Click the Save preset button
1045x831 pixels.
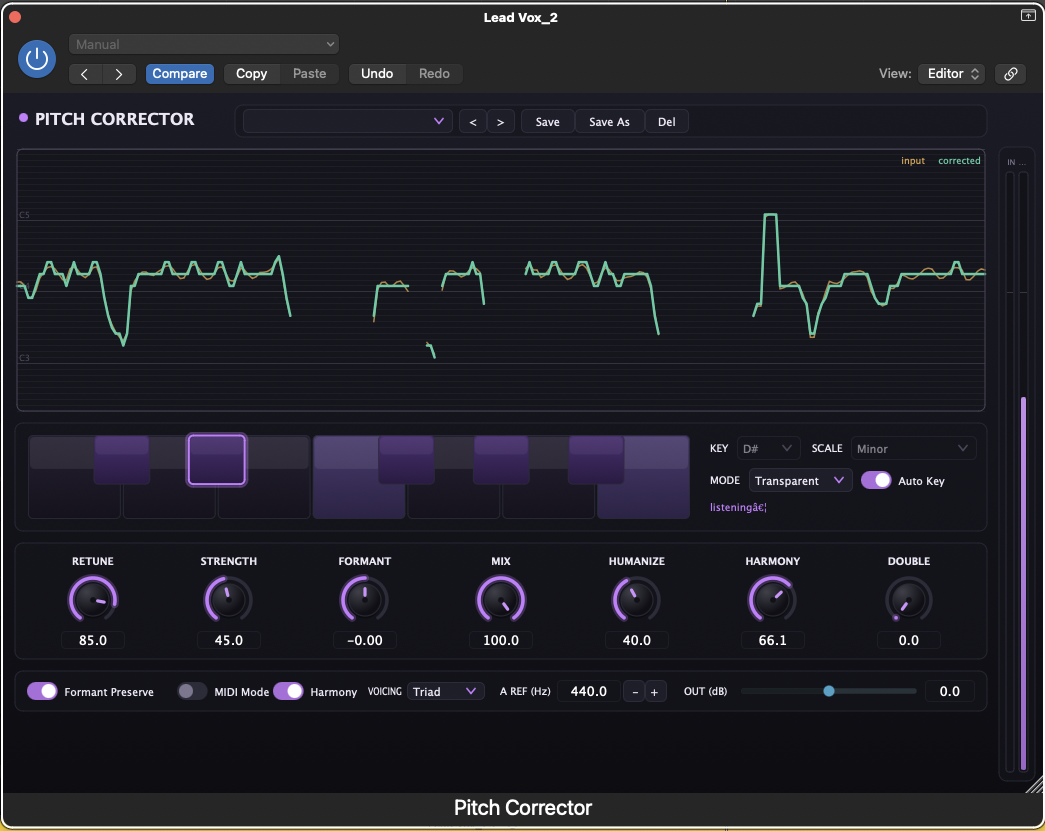[548, 122]
